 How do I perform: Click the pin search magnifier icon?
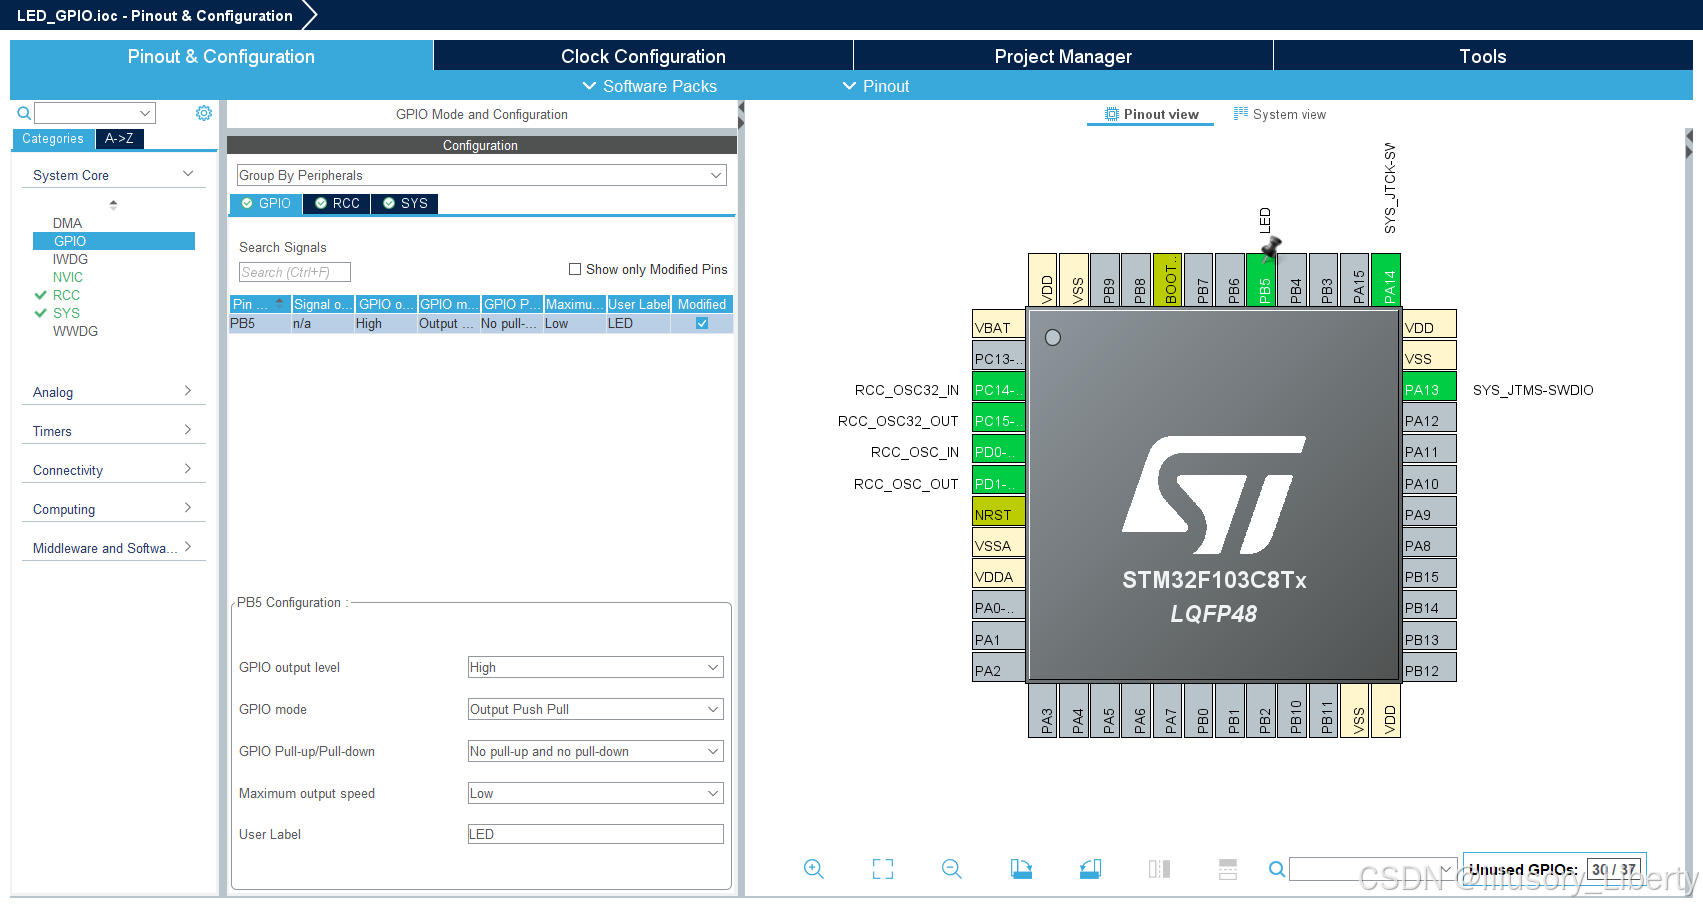(x=1277, y=869)
